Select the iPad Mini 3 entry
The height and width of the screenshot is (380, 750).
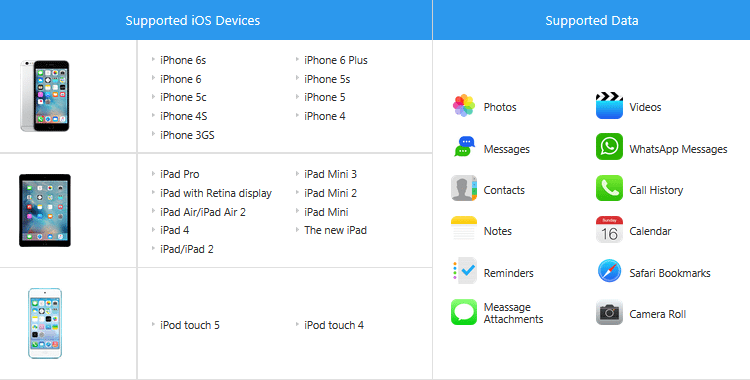click(331, 174)
